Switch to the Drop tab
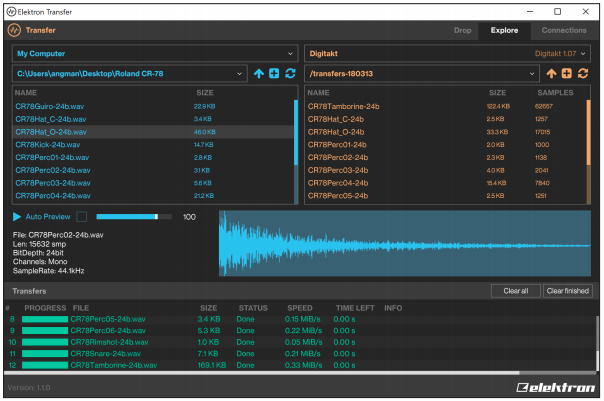The width and height of the screenshot is (604, 401). (463, 30)
